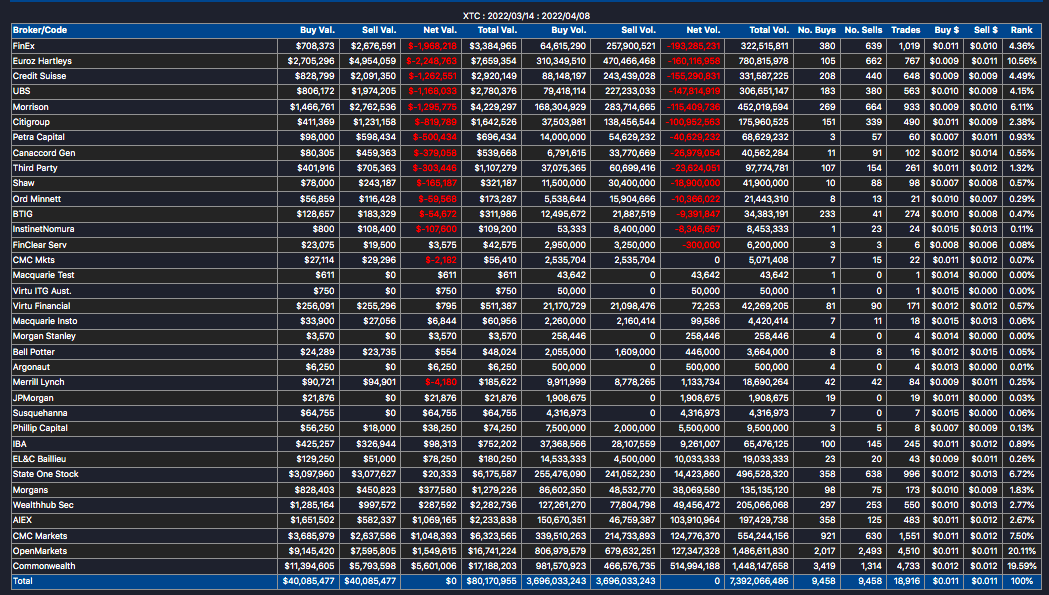This screenshot has height=595, width=1049.
Task: Click Commonwealth net value $5,601,006
Action: pos(434,566)
